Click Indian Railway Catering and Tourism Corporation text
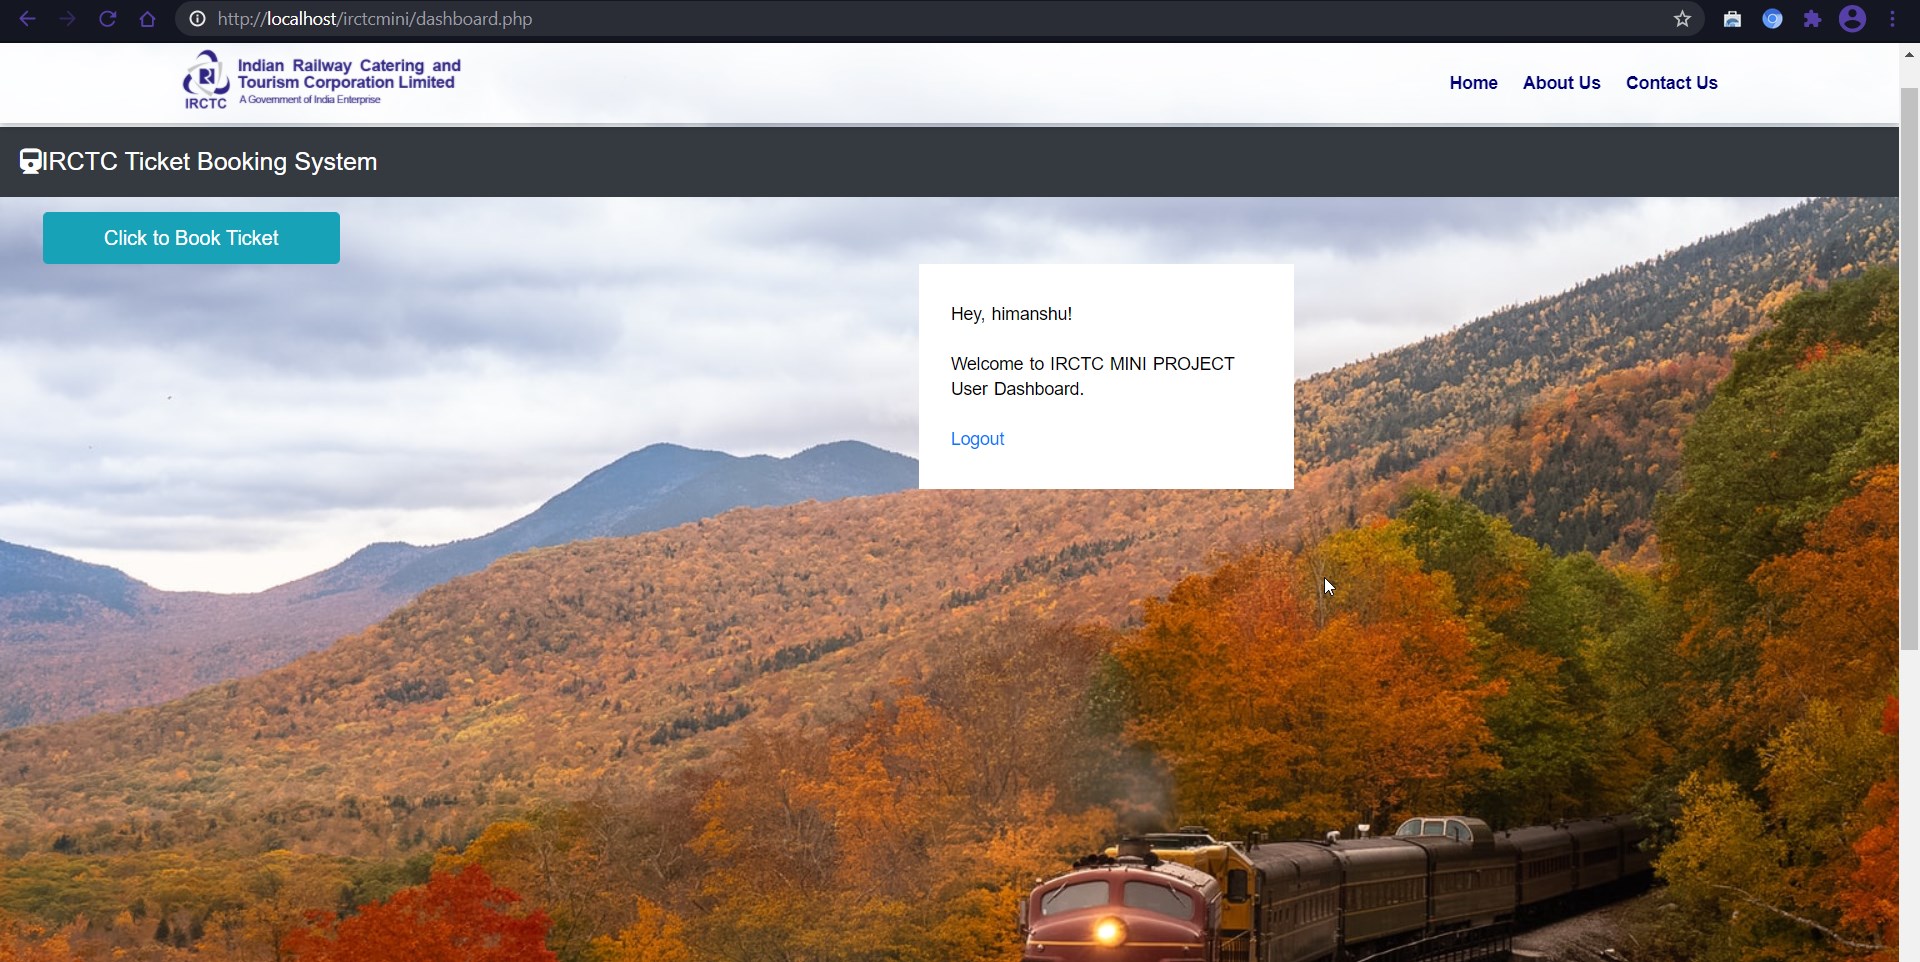This screenshot has width=1920, height=962. 349,74
